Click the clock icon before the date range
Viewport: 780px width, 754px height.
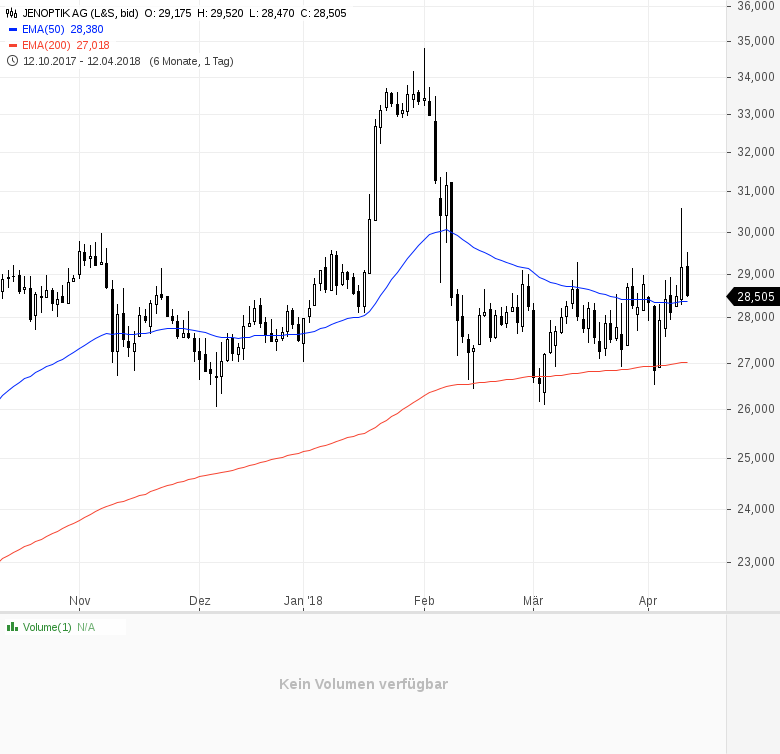[12, 61]
